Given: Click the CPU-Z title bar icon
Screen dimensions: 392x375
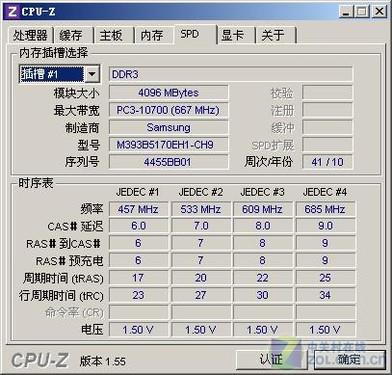Looking at the screenshot, I should [12, 12].
